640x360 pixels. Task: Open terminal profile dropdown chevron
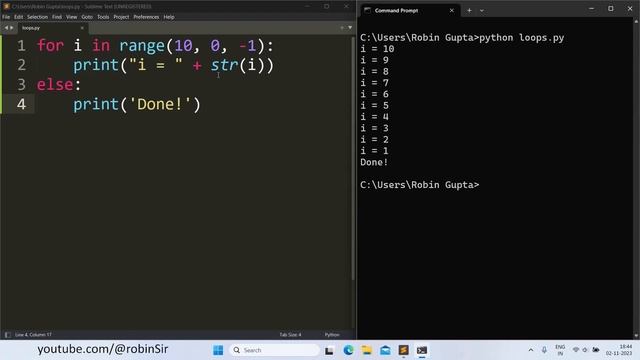482,11
